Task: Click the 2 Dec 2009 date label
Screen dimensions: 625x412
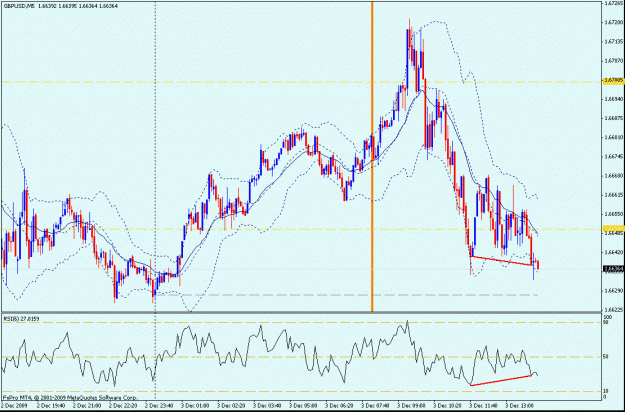Action: point(13,406)
